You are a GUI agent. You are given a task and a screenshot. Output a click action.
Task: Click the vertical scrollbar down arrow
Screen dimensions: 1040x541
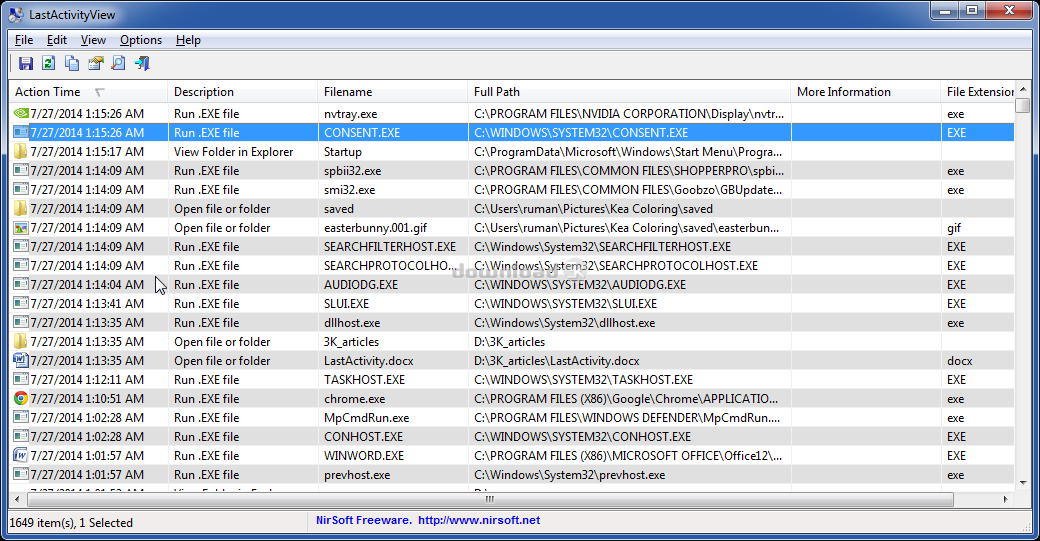(1023, 483)
